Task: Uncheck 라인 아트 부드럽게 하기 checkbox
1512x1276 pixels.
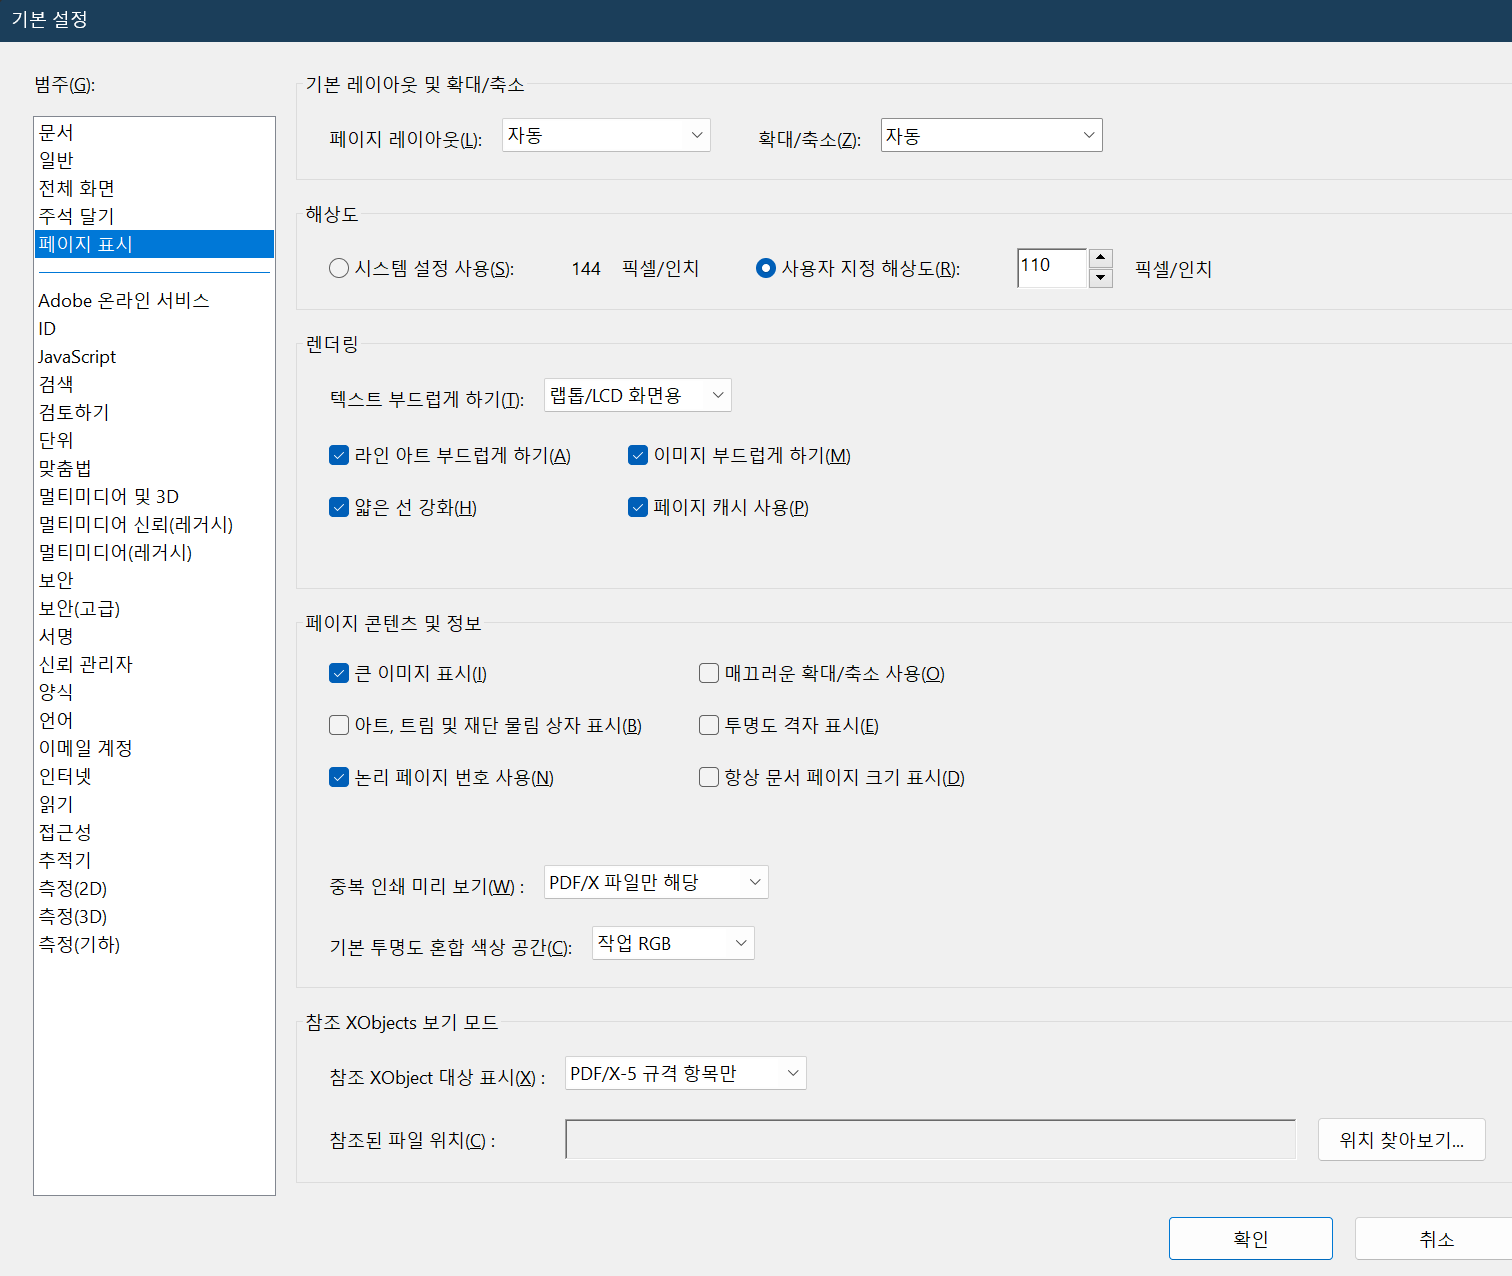Action: click(339, 455)
